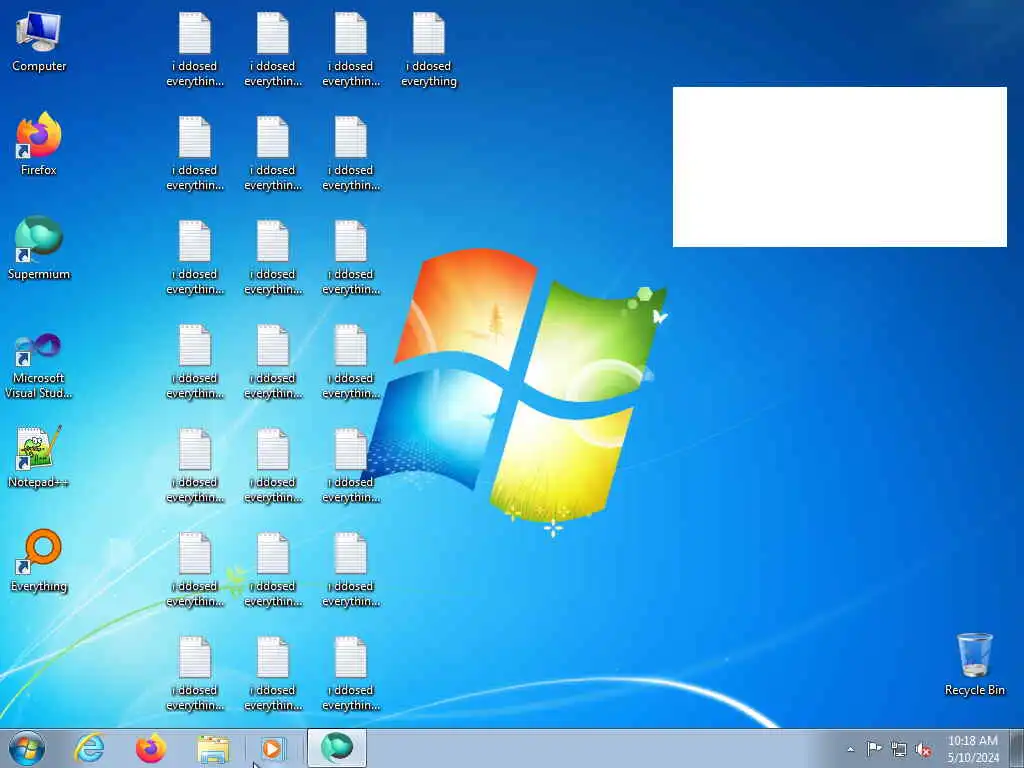Launch Internet Explorer from the taskbar
The image size is (1024, 768).
click(x=89, y=748)
